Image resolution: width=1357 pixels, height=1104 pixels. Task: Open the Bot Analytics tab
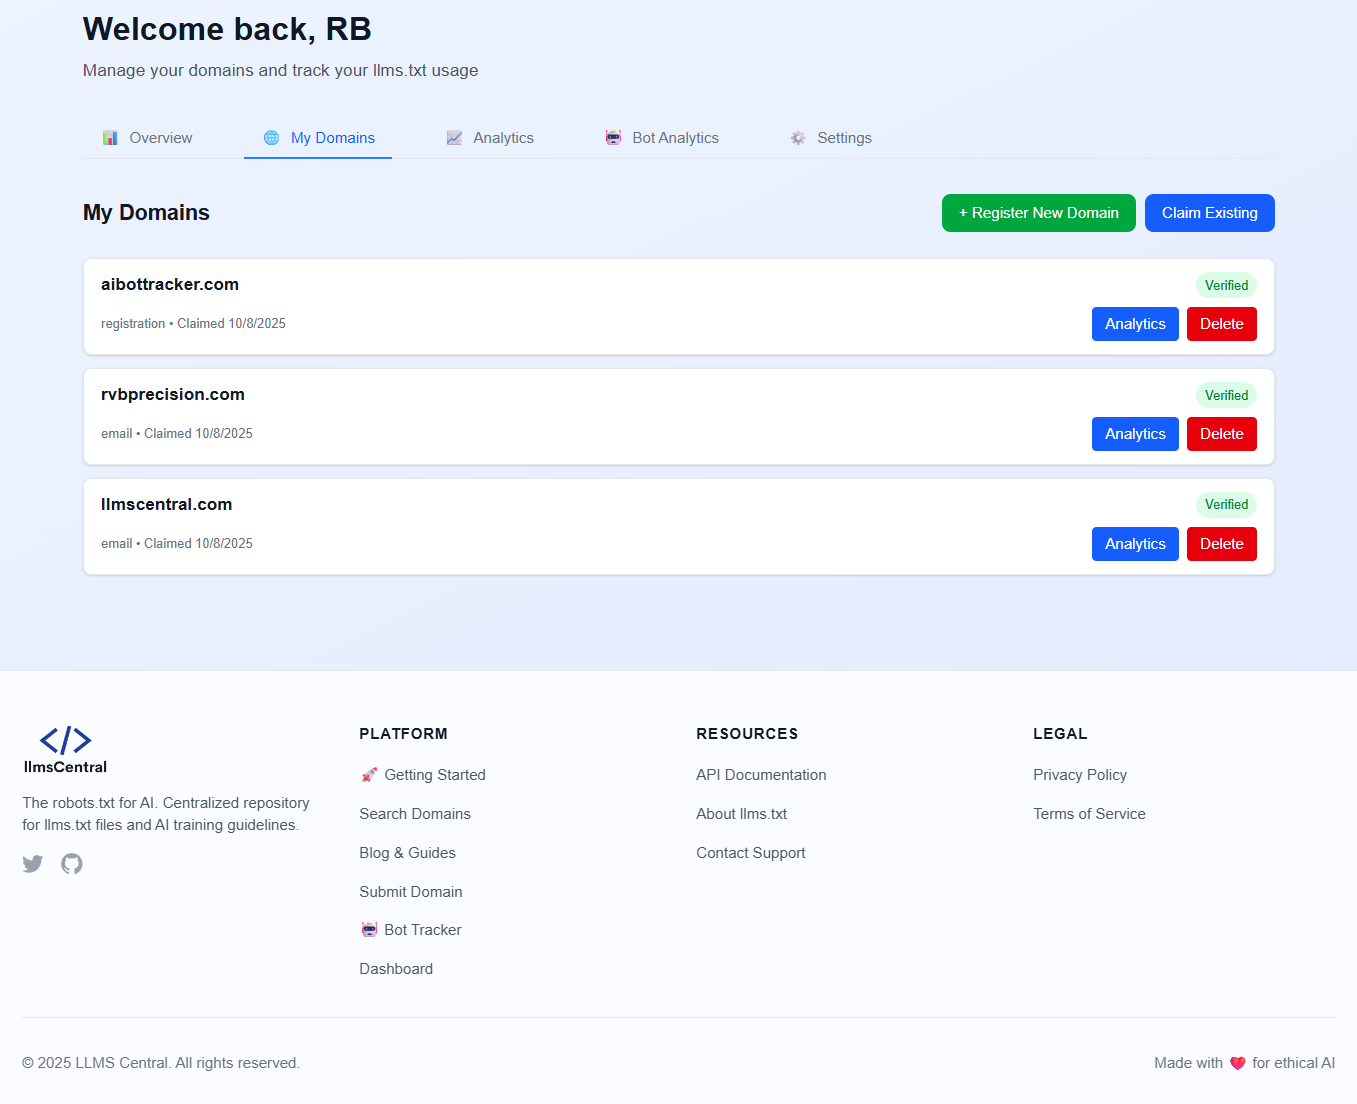[662, 137]
